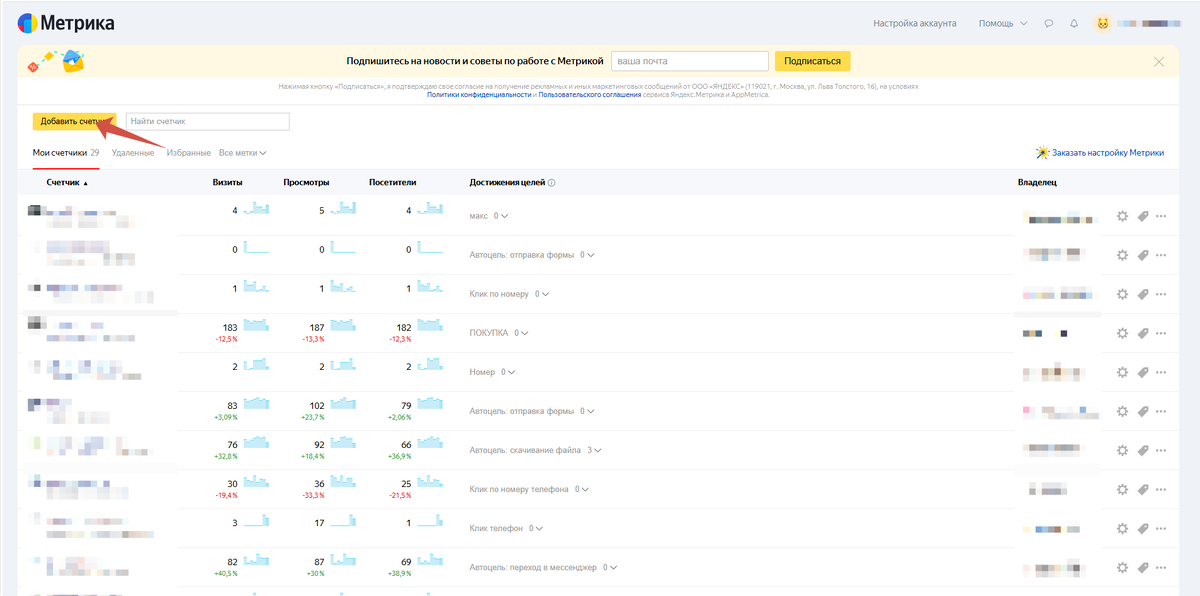Image resolution: width=1200 pixels, height=596 pixels.
Task: Expand the Помощь dropdown menu
Action: (x=1003, y=23)
